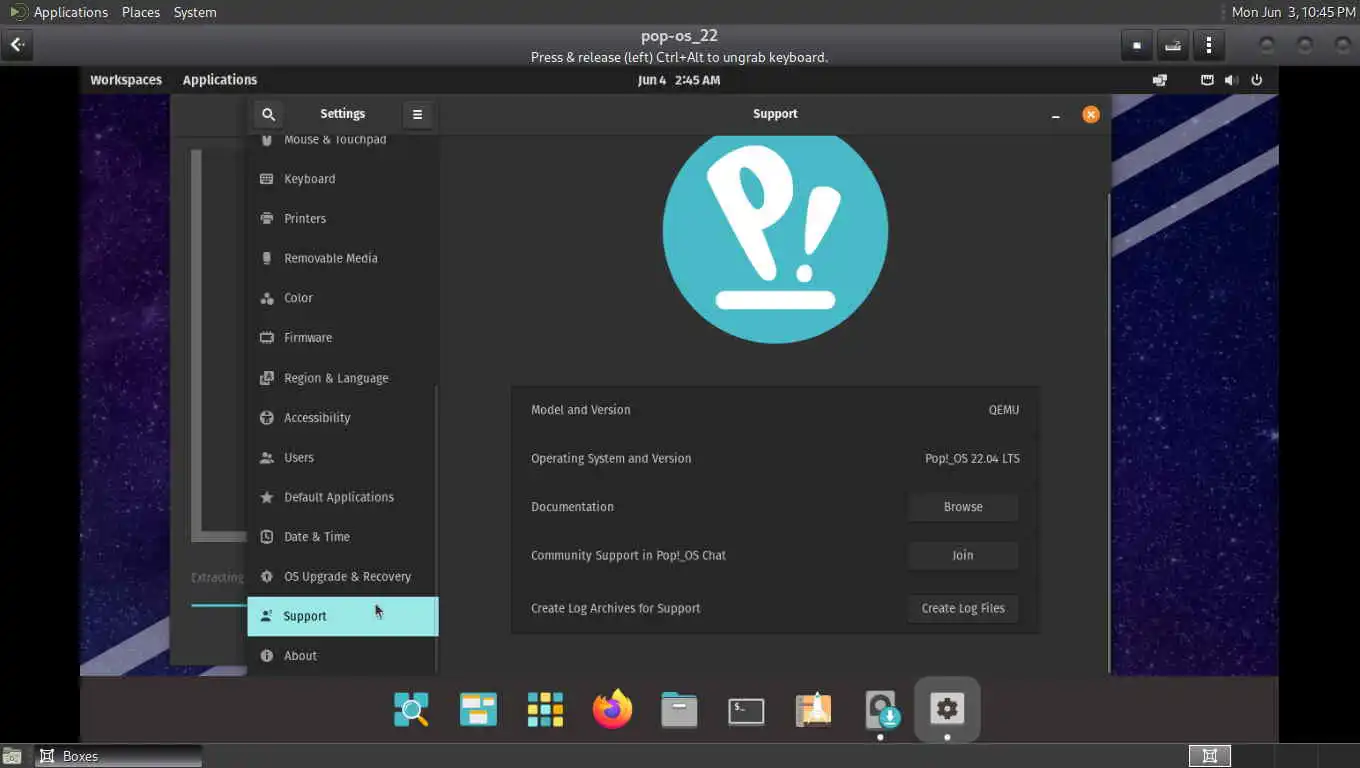This screenshot has width=1360, height=768.
Task: Select Printers in the sidebar
Action: (342, 219)
